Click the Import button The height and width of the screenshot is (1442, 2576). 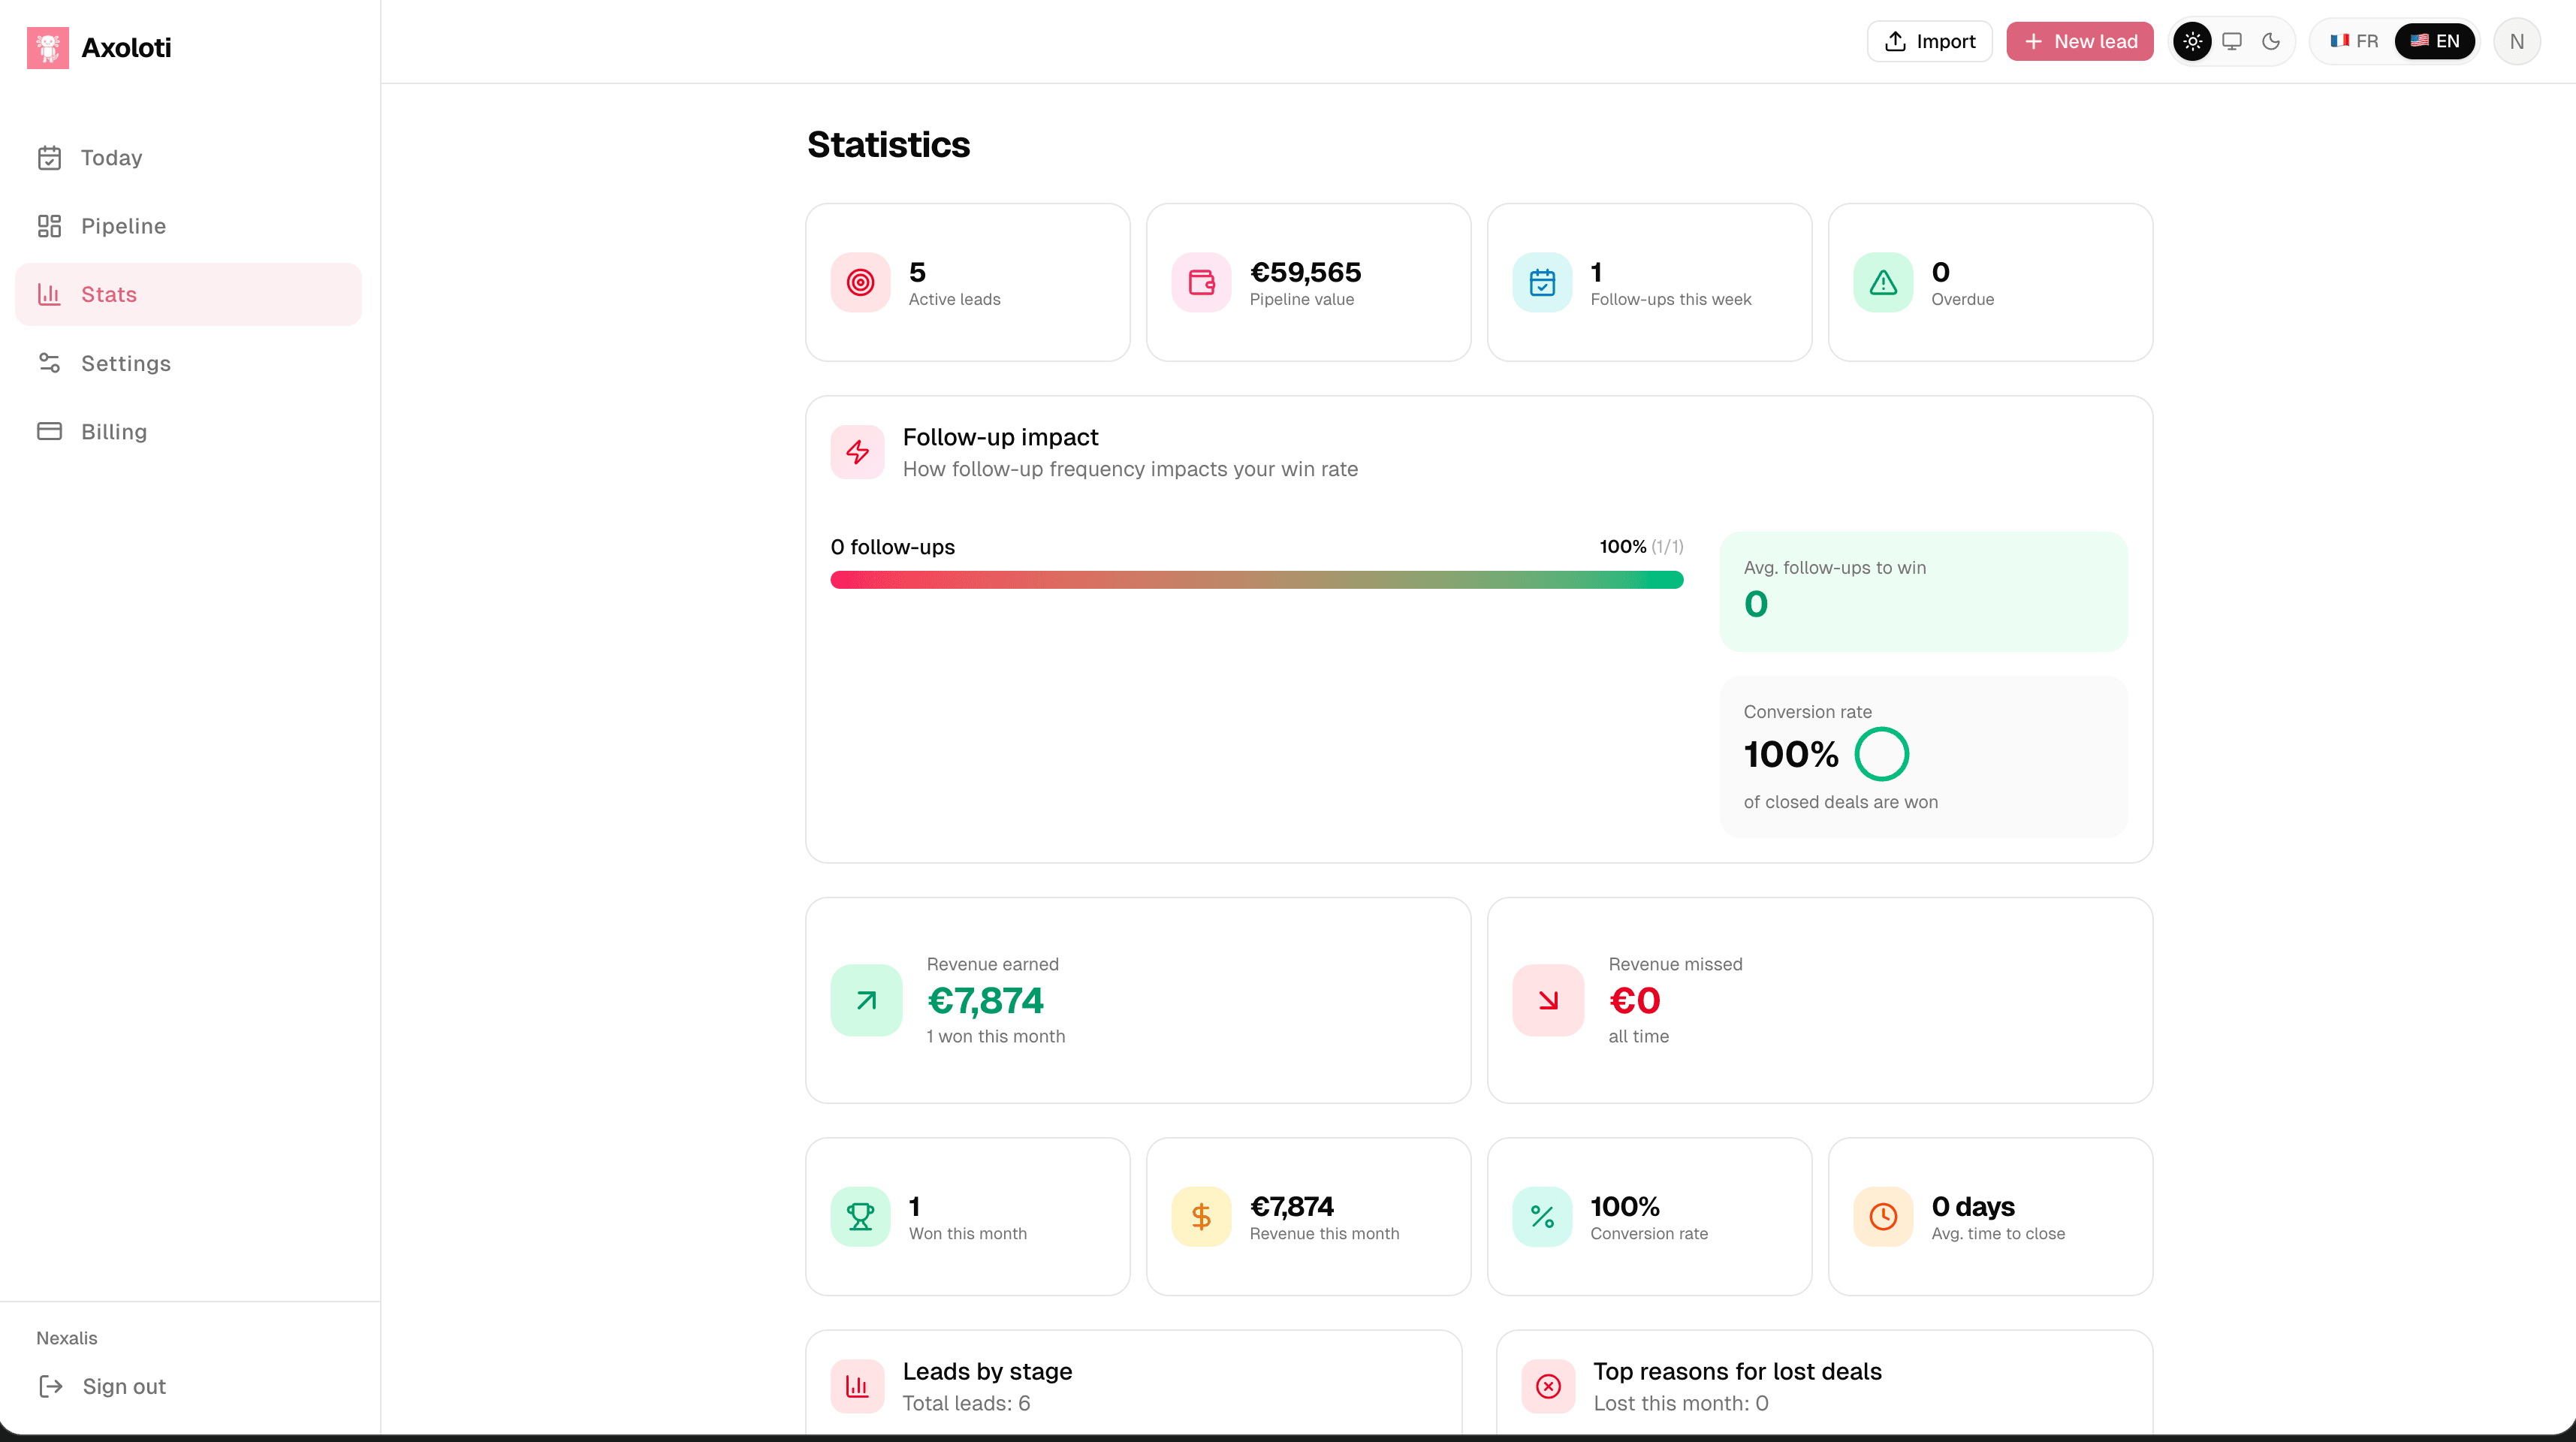(x=1929, y=41)
